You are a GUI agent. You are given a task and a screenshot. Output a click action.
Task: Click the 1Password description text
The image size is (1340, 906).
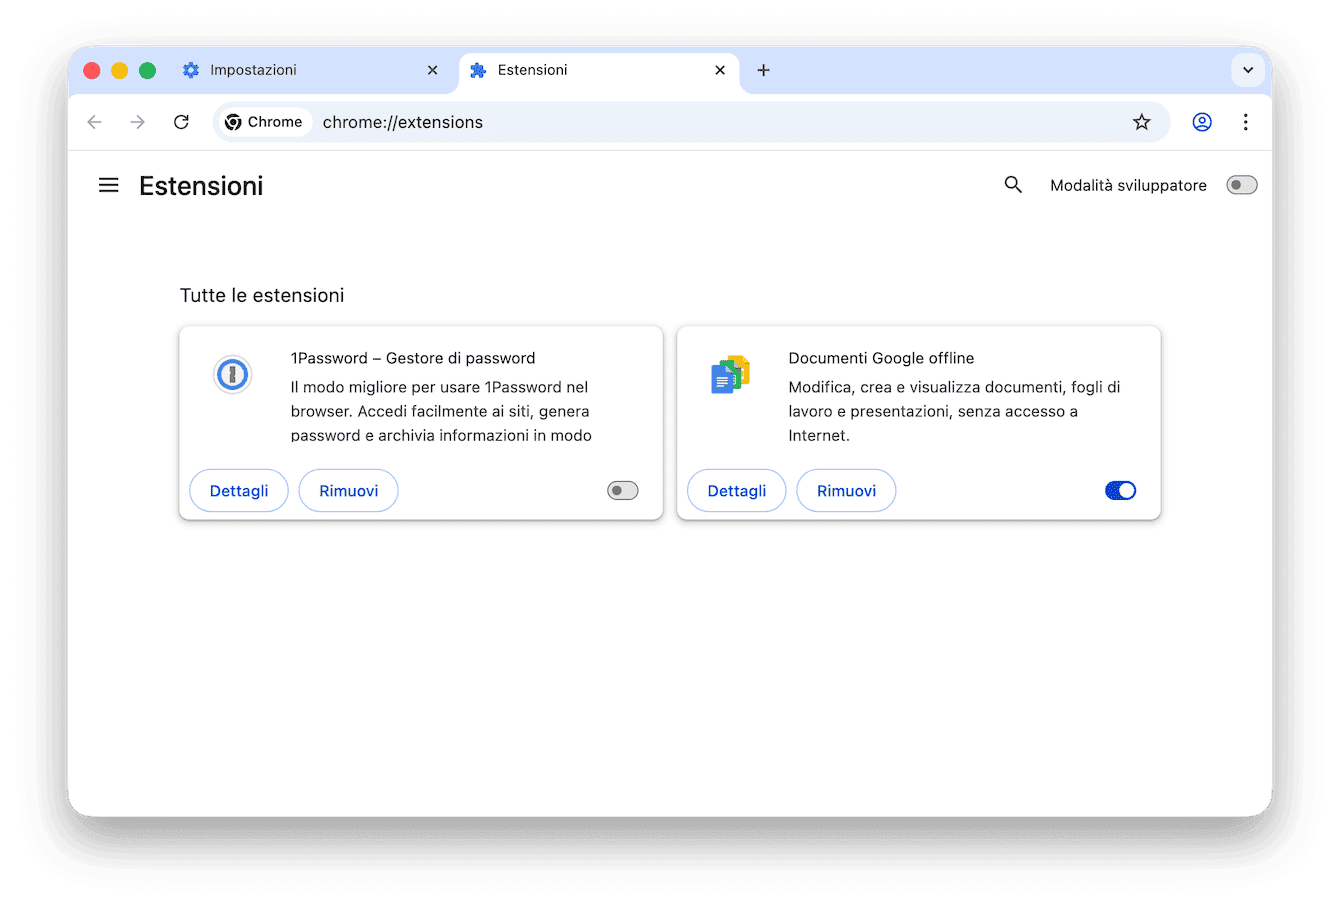click(441, 411)
